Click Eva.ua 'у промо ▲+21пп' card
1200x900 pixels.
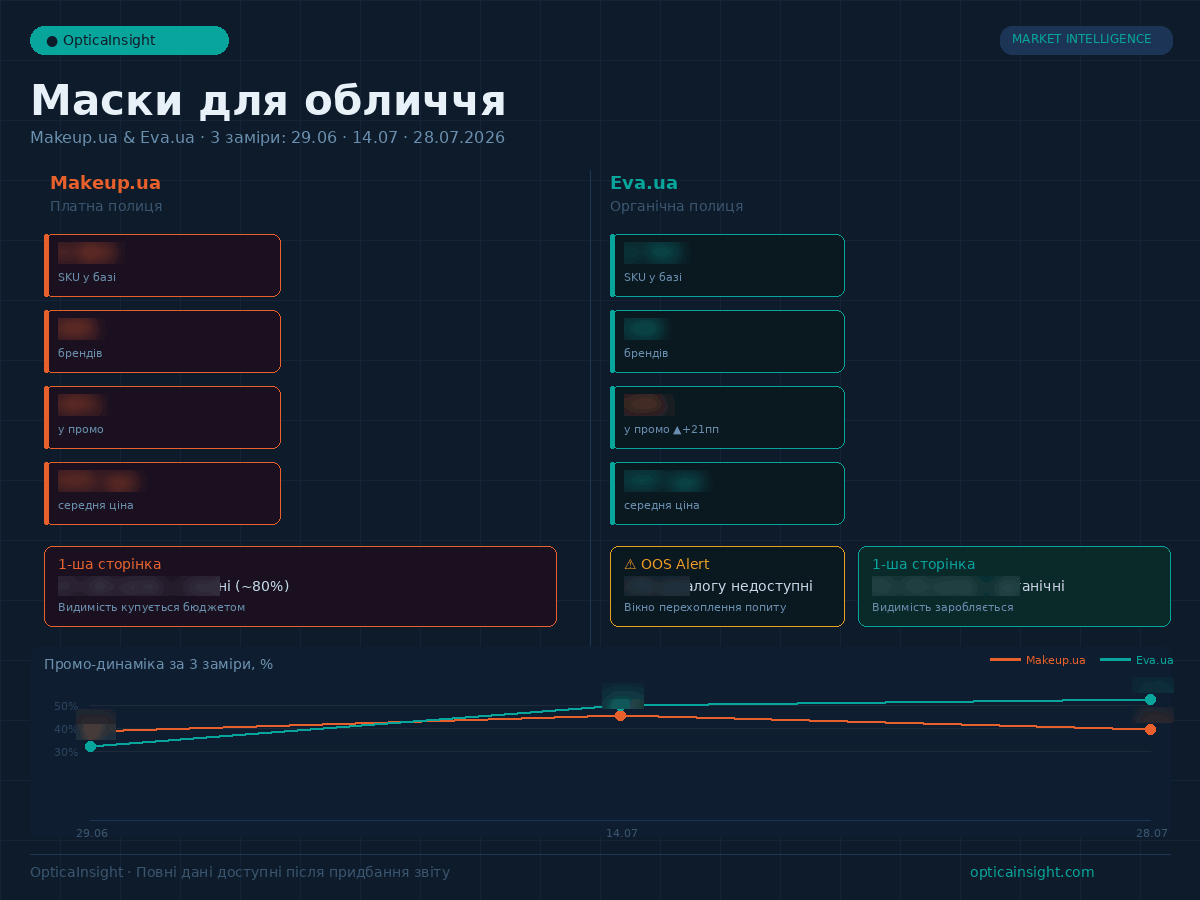click(727, 417)
